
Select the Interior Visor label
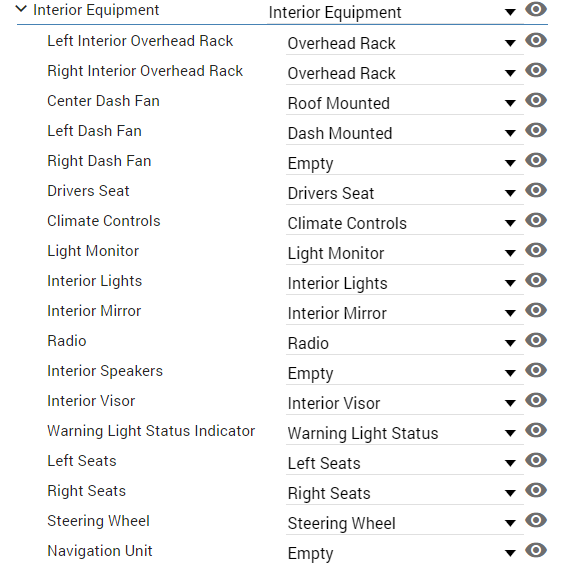[91, 401]
